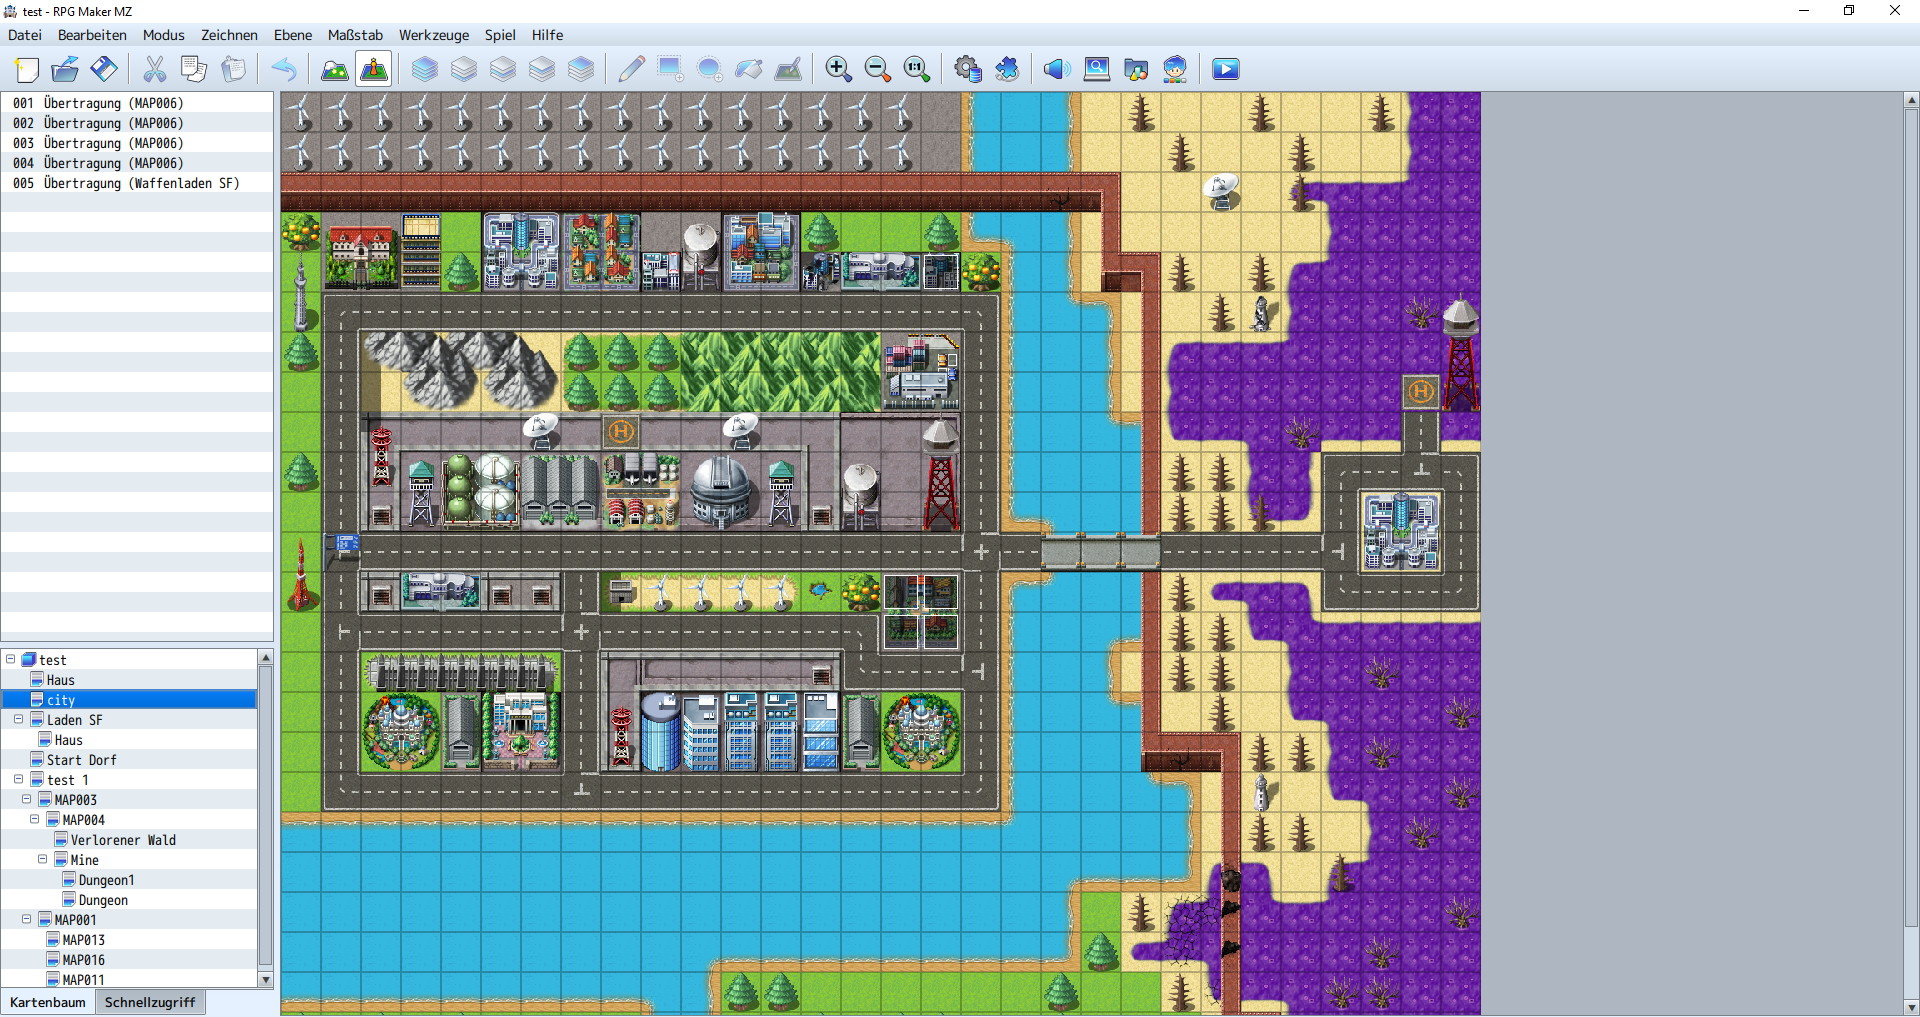Save project with the floppy disk icon
This screenshot has height=1017, width=1920.
[104, 69]
